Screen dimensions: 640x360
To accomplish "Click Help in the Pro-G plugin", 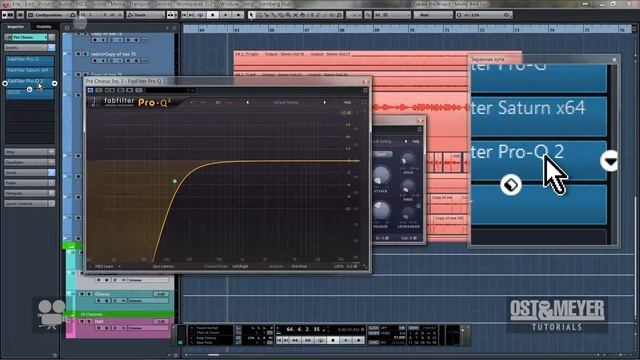I will click(416, 141).
